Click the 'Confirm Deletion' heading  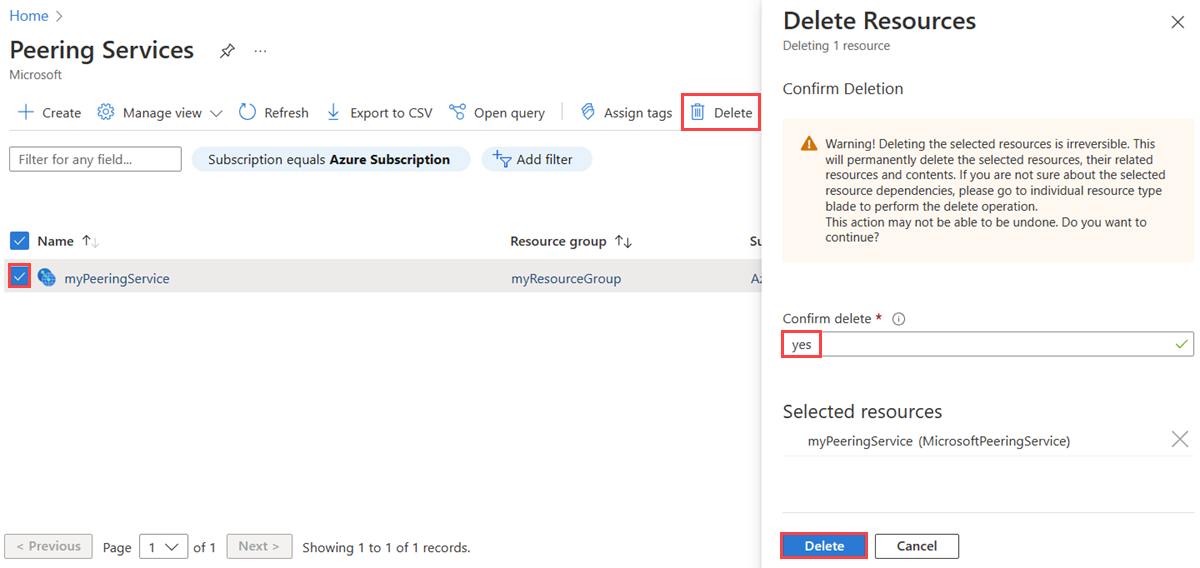843,89
